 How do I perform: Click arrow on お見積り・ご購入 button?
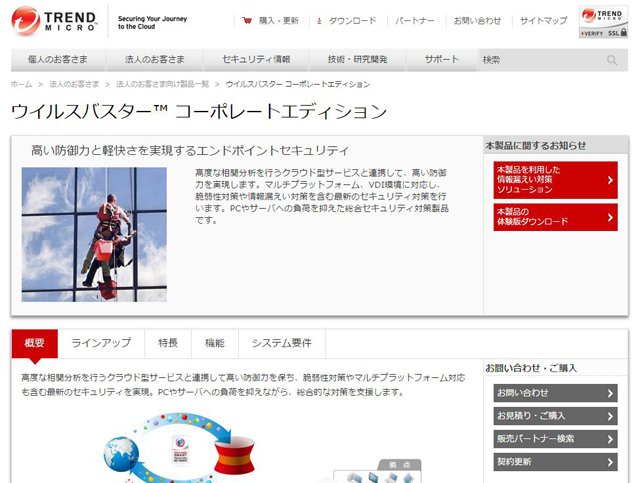point(610,416)
